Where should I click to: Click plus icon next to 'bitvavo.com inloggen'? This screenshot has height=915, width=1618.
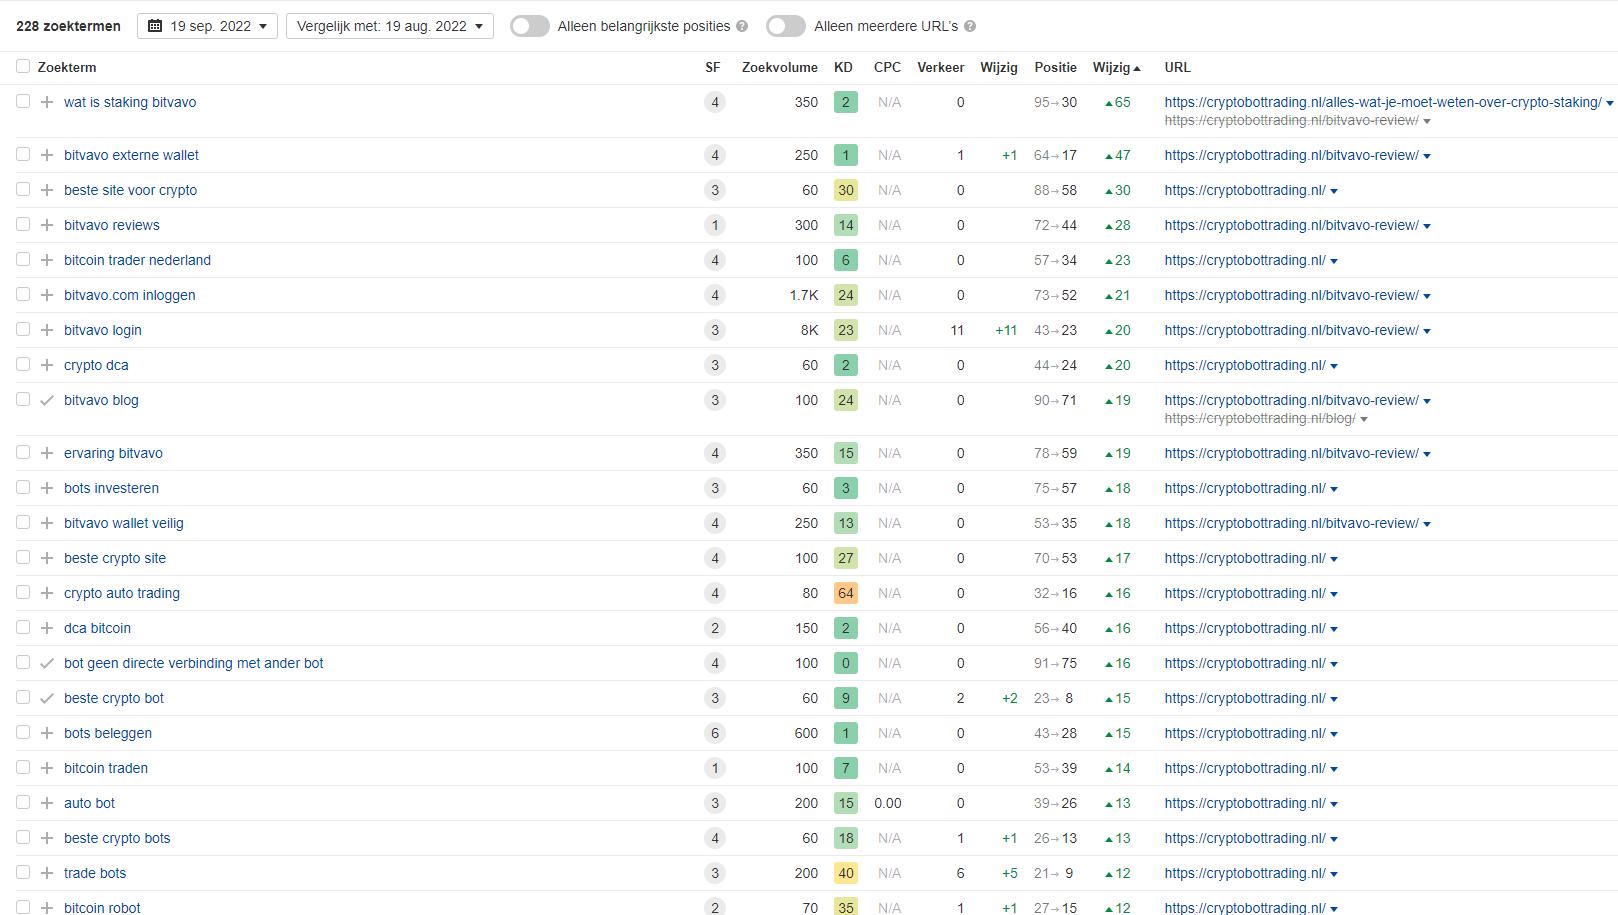pyautogui.click(x=47, y=295)
